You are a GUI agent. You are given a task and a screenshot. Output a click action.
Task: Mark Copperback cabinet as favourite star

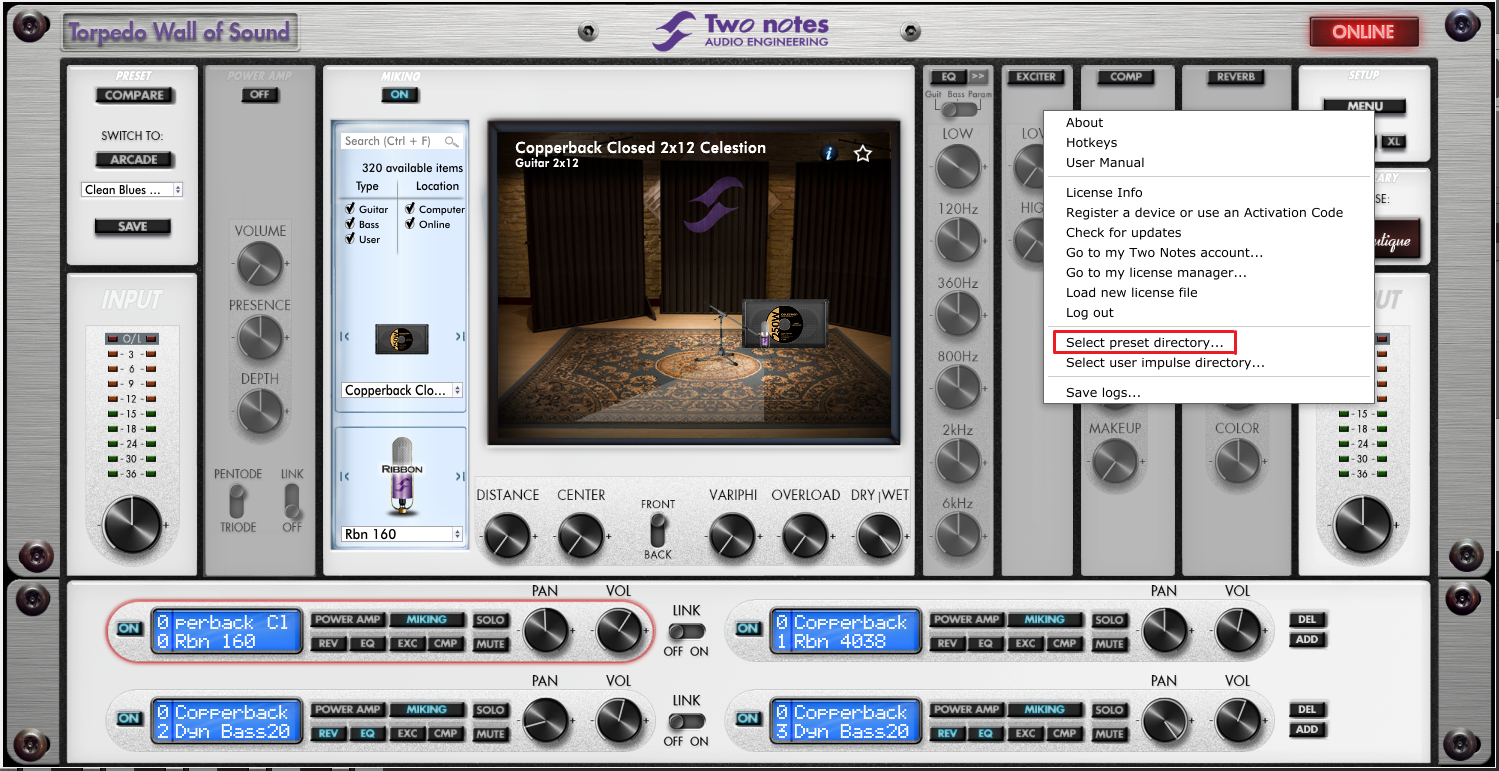coord(863,153)
